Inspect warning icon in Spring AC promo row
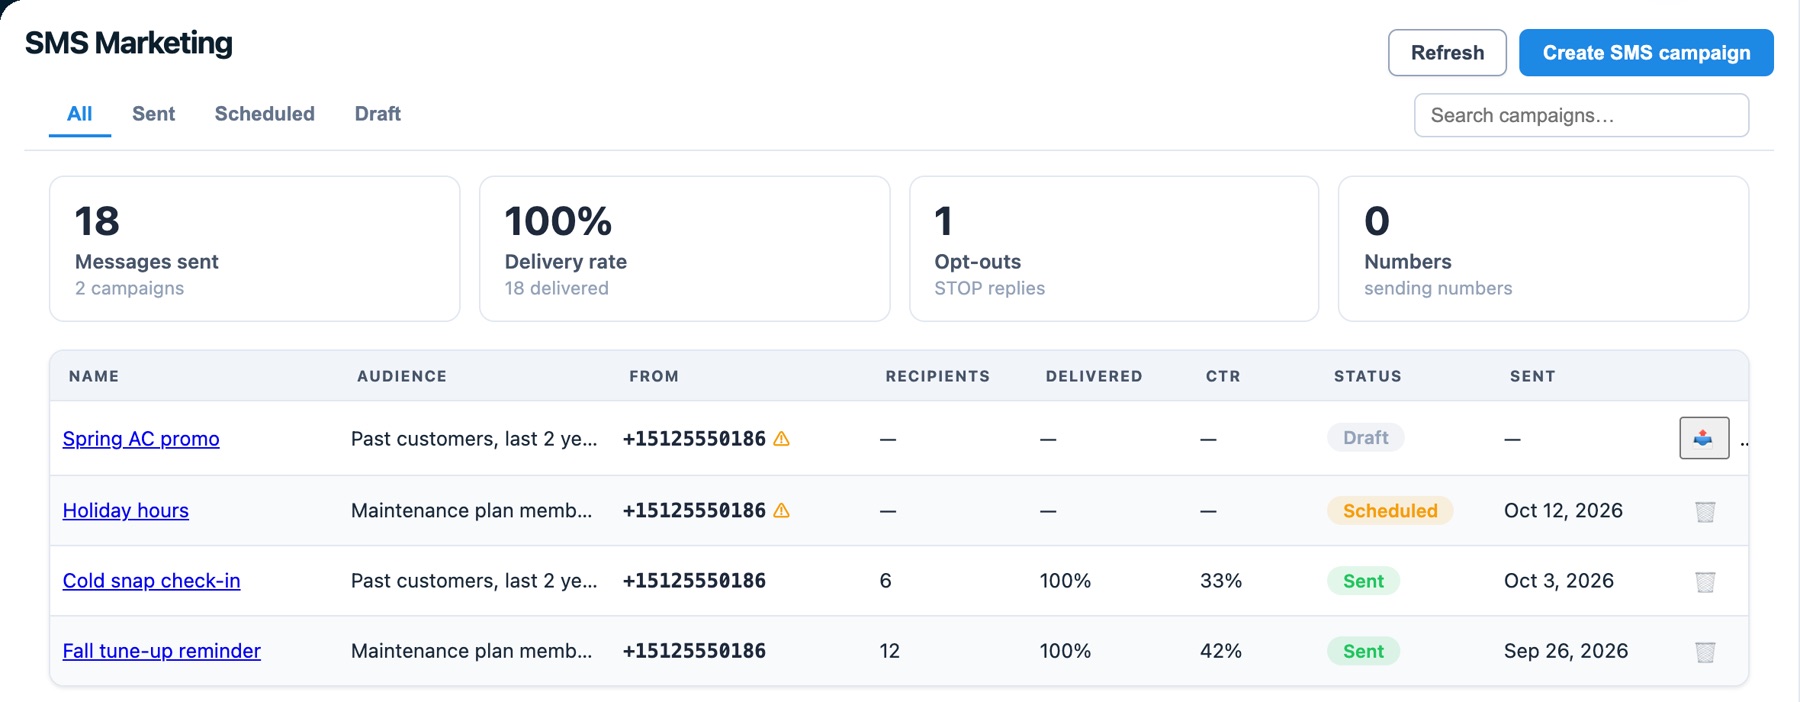The height and width of the screenshot is (702, 1800). click(x=782, y=439)
